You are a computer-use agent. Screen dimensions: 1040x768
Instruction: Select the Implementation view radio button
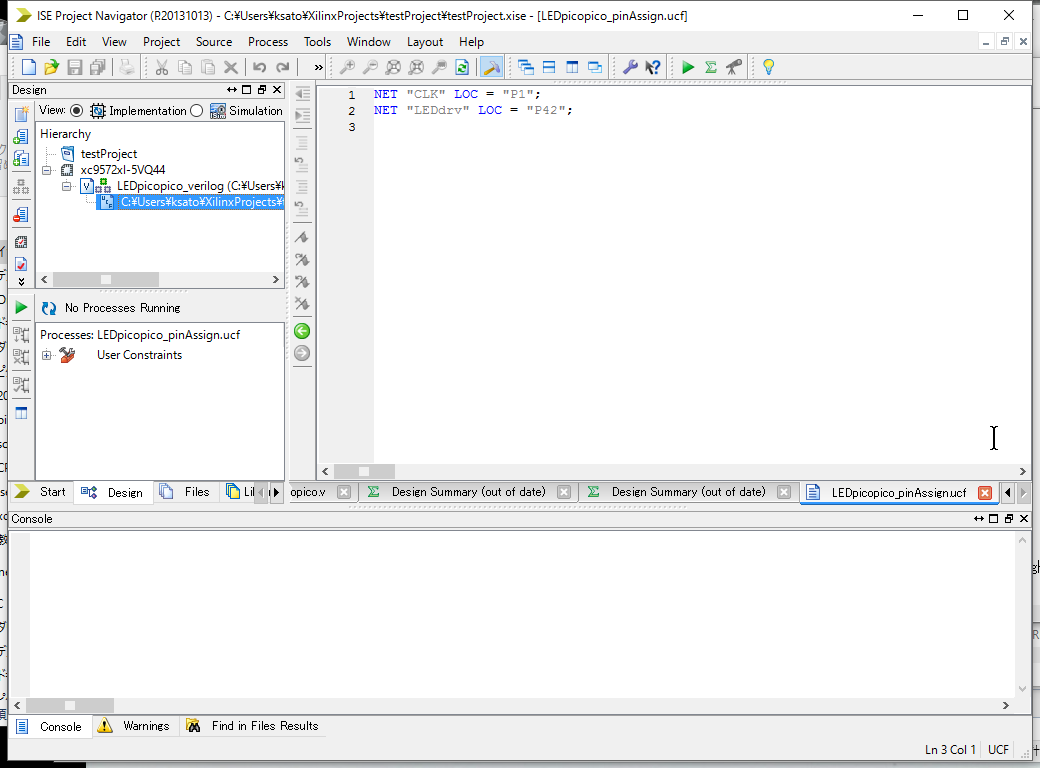click(77, 111)
